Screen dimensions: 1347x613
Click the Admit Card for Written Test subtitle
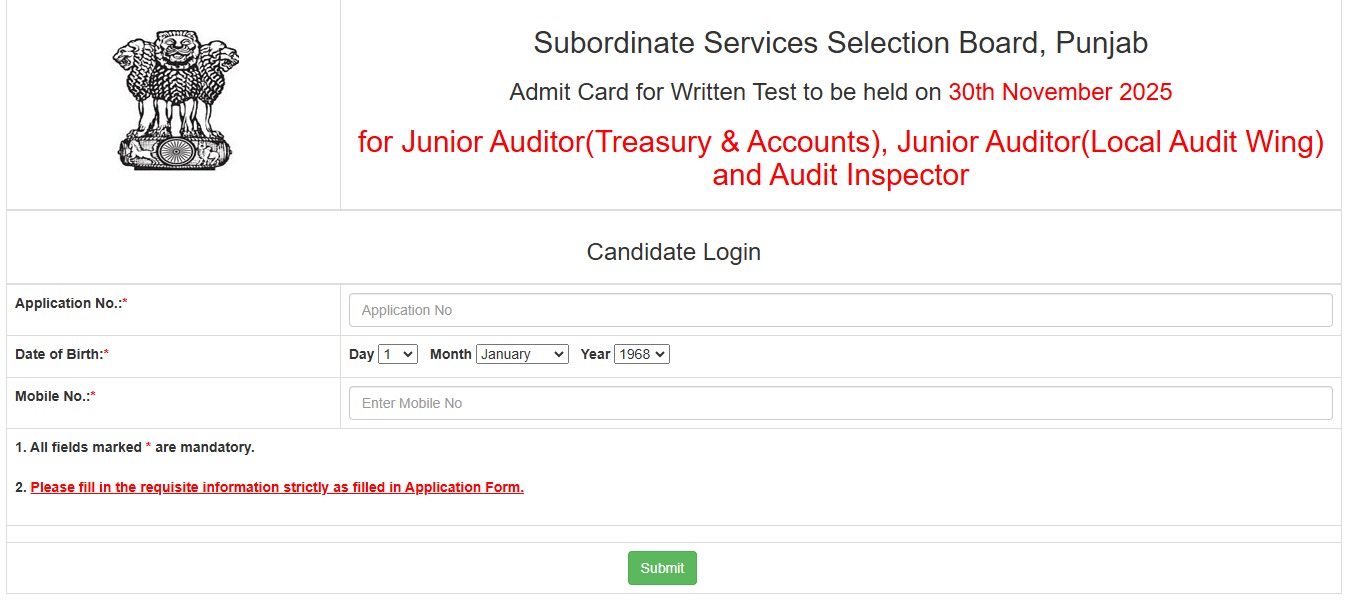[726, 91]
